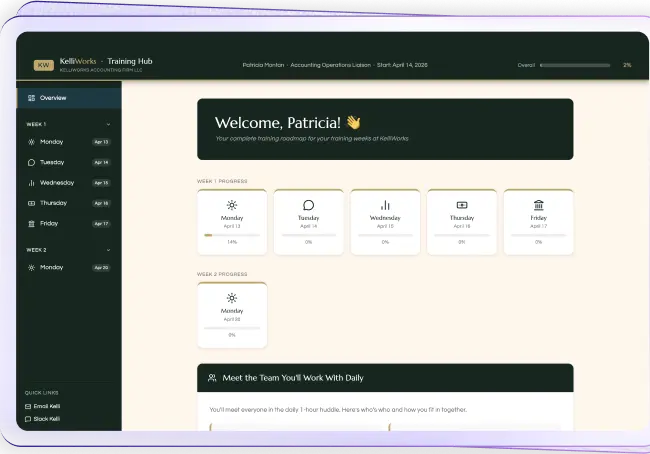Click the Thursday card icon
This screenshot has height=454, width=650.
point(462,205)
